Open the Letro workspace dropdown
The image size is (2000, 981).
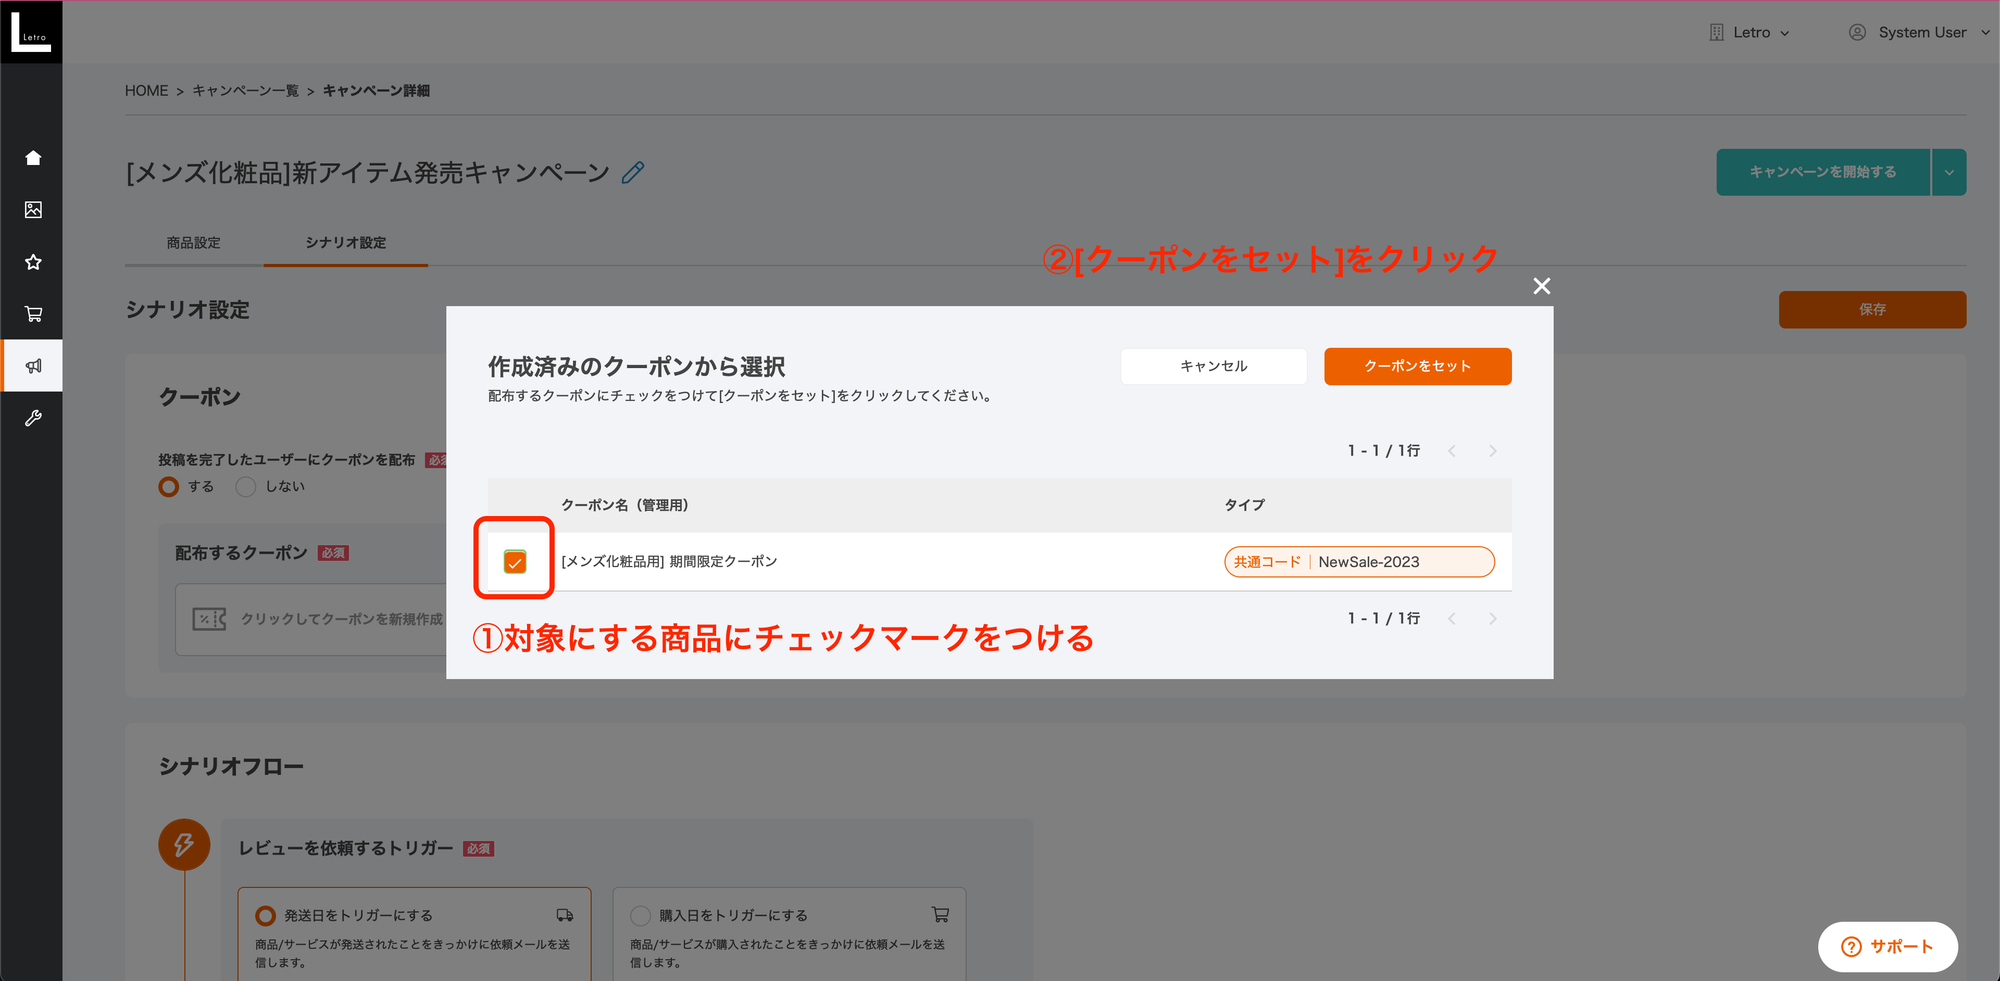click(1750, 31)
